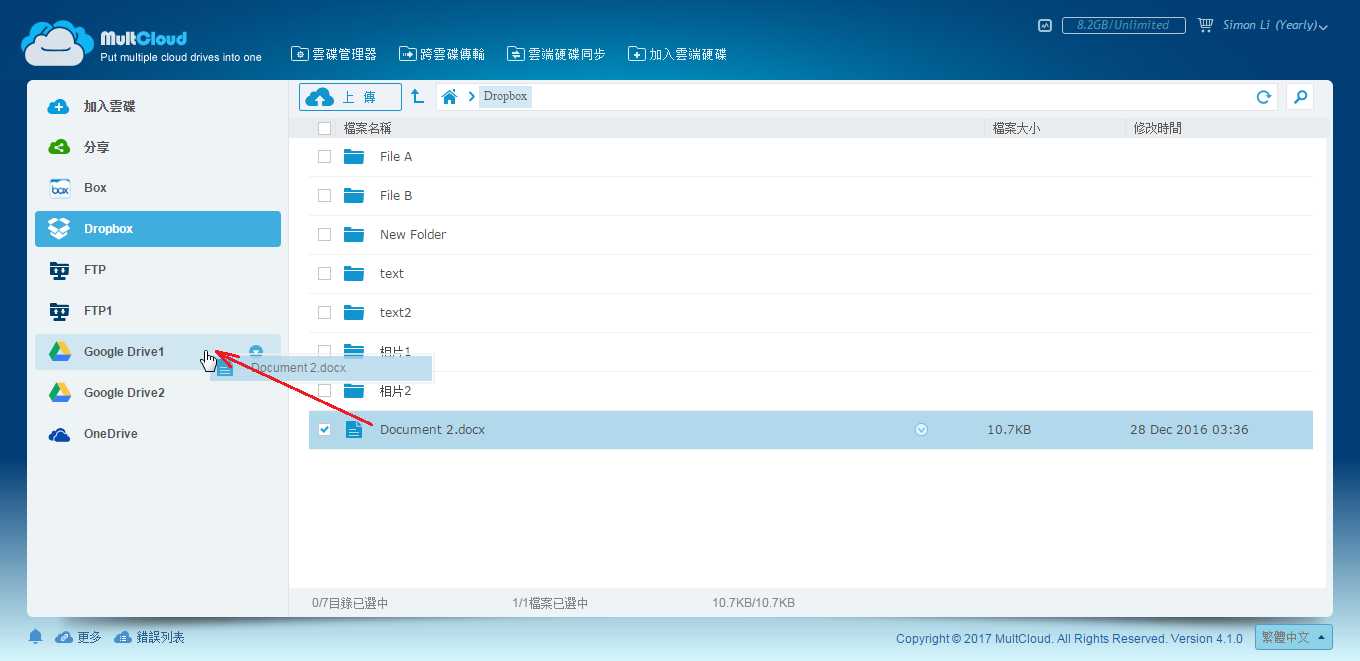1360x661 pixels.
Task: Expand the Document 2.docx row options arrow
Action: coord(921,430)
